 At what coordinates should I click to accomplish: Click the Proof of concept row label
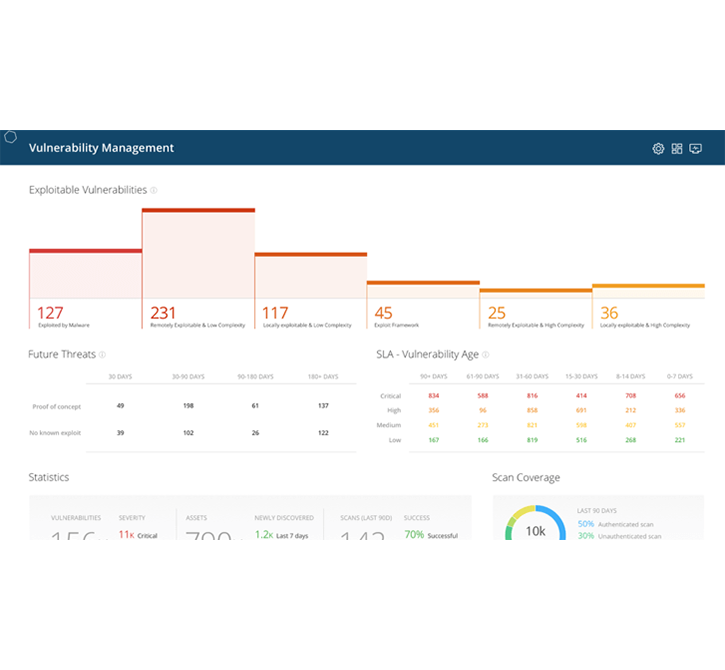(56, 406)
